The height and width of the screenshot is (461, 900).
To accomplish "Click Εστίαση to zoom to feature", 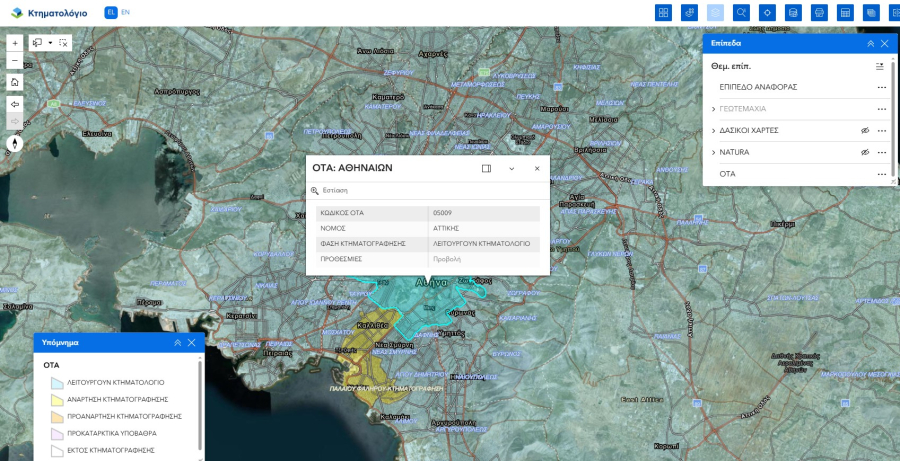I will (x=334, y=190).
